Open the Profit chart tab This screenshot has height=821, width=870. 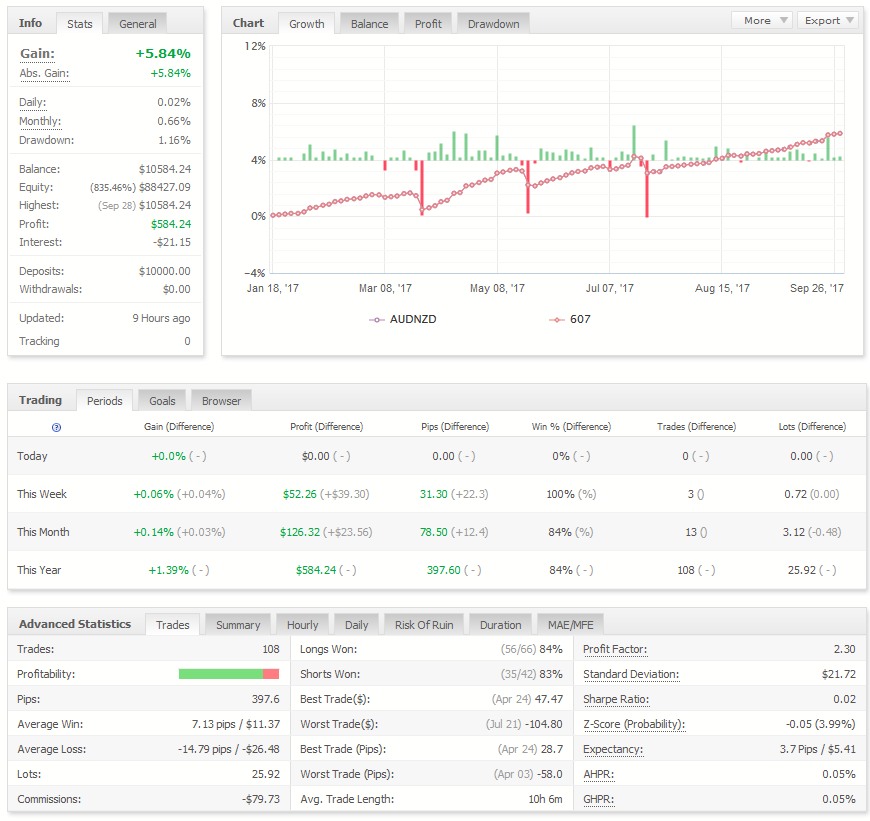[x=428, y=24]
